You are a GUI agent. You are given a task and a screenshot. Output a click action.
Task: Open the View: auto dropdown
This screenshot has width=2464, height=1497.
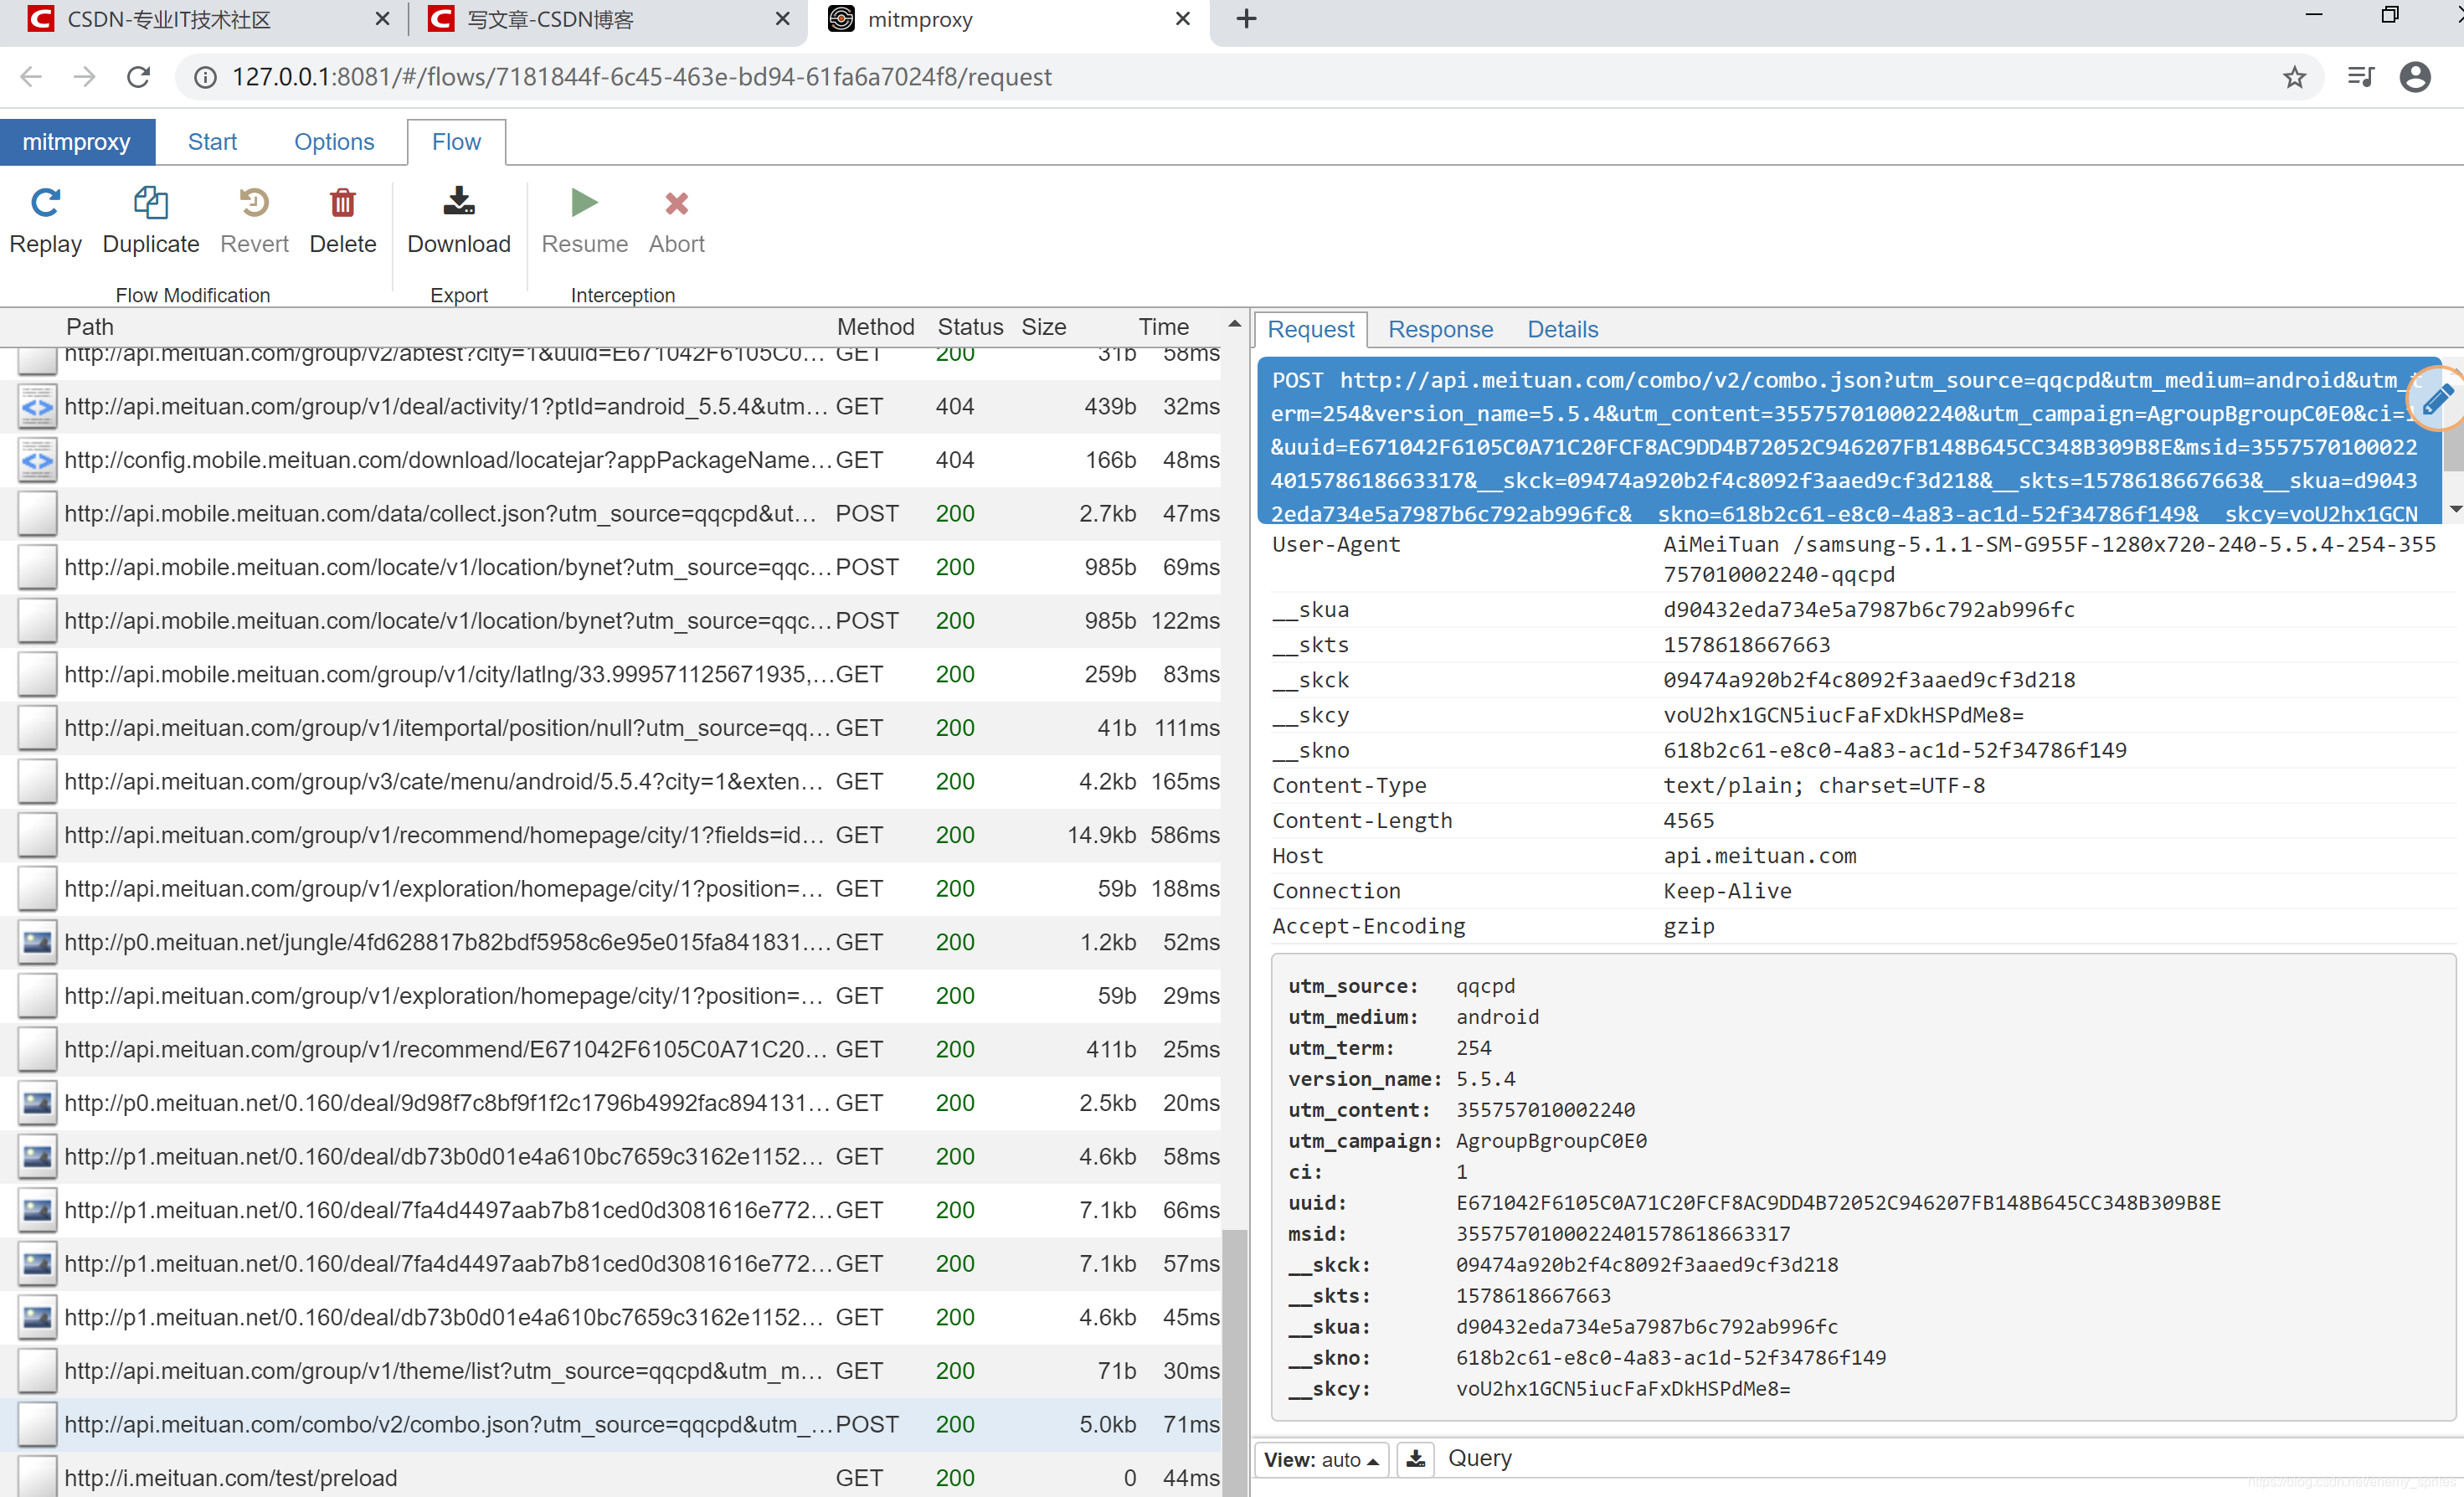[x=1320, y=1459]
